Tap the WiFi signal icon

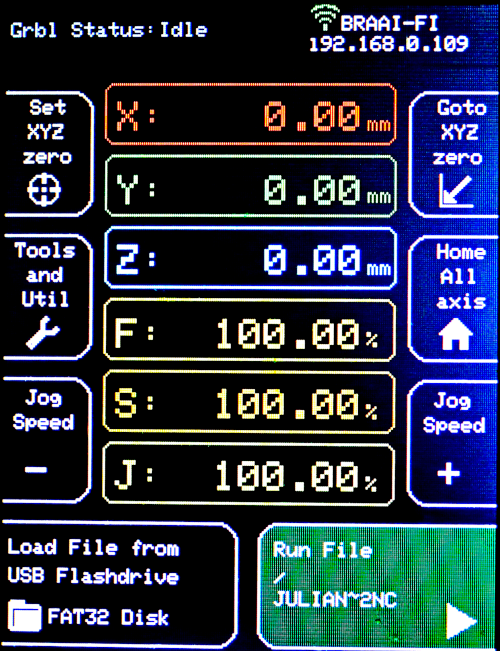tap(326, 17)
